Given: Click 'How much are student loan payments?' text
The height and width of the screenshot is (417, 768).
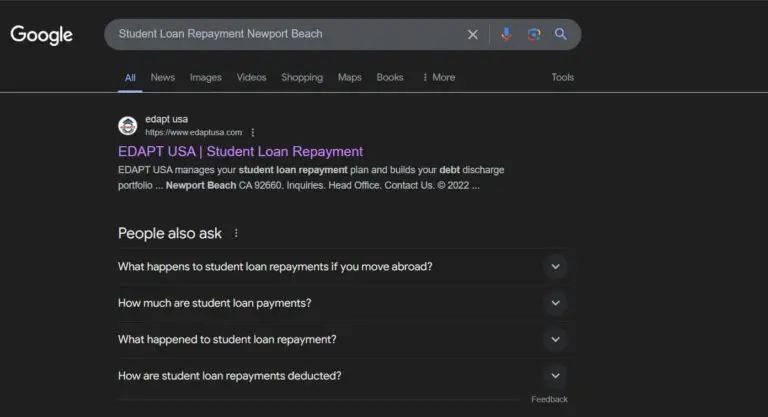Looking at the screenshot, I should pos(215,303).
